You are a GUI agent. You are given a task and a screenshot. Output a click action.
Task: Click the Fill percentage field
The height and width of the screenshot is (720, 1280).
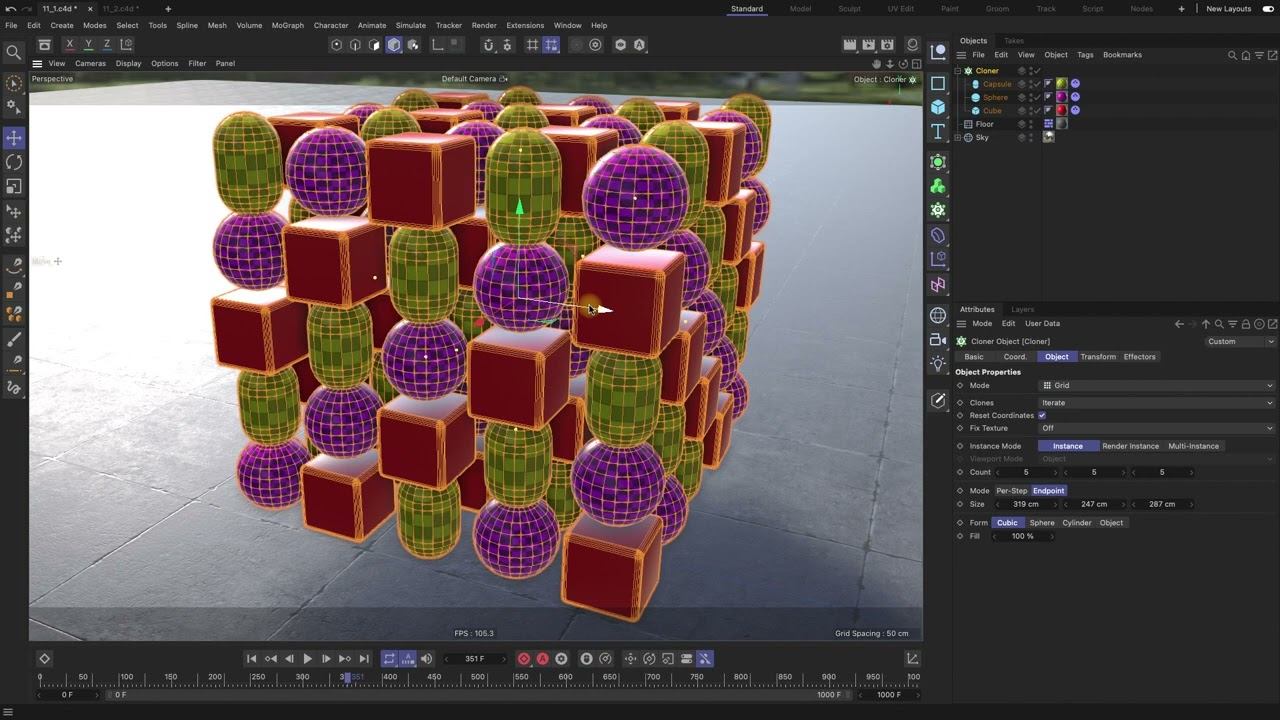point(1022,536)
